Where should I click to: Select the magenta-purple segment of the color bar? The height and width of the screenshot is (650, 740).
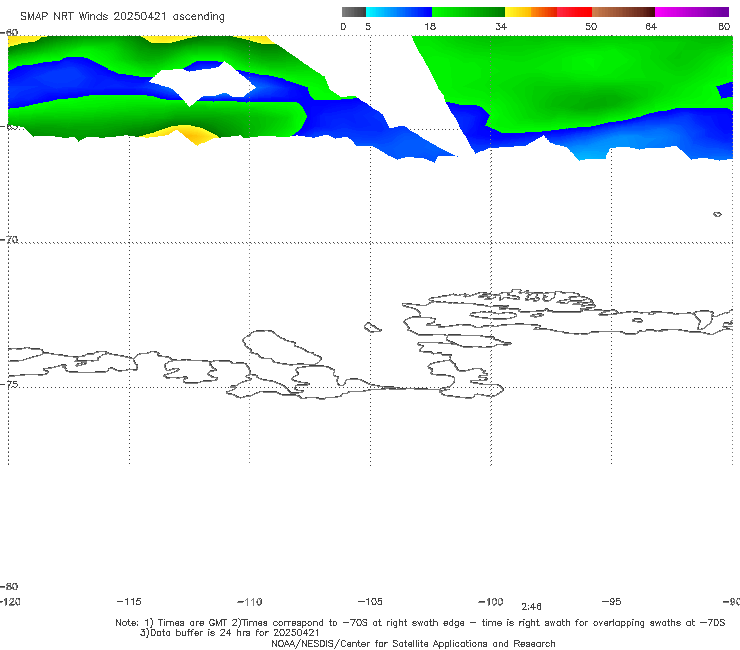tap(692, 12)
